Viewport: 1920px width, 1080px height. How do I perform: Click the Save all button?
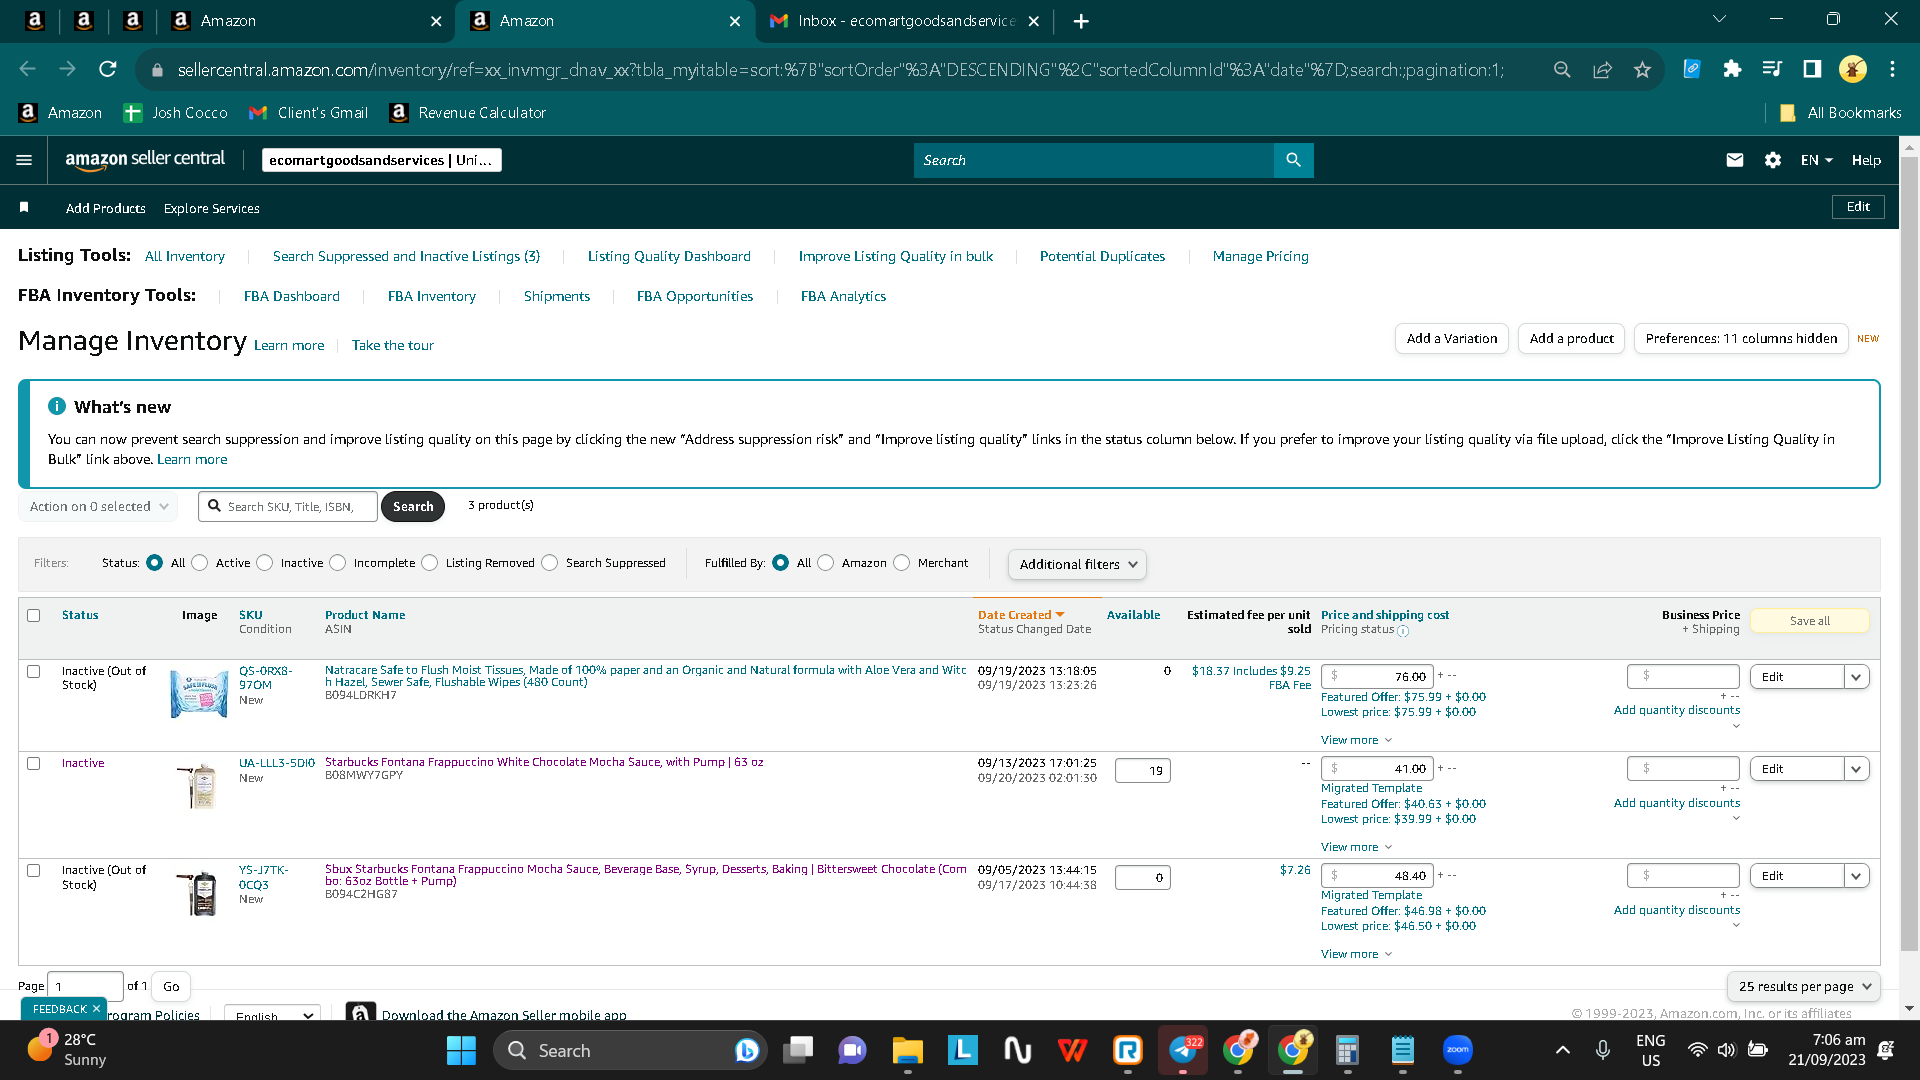click(x=1809, y=621)
